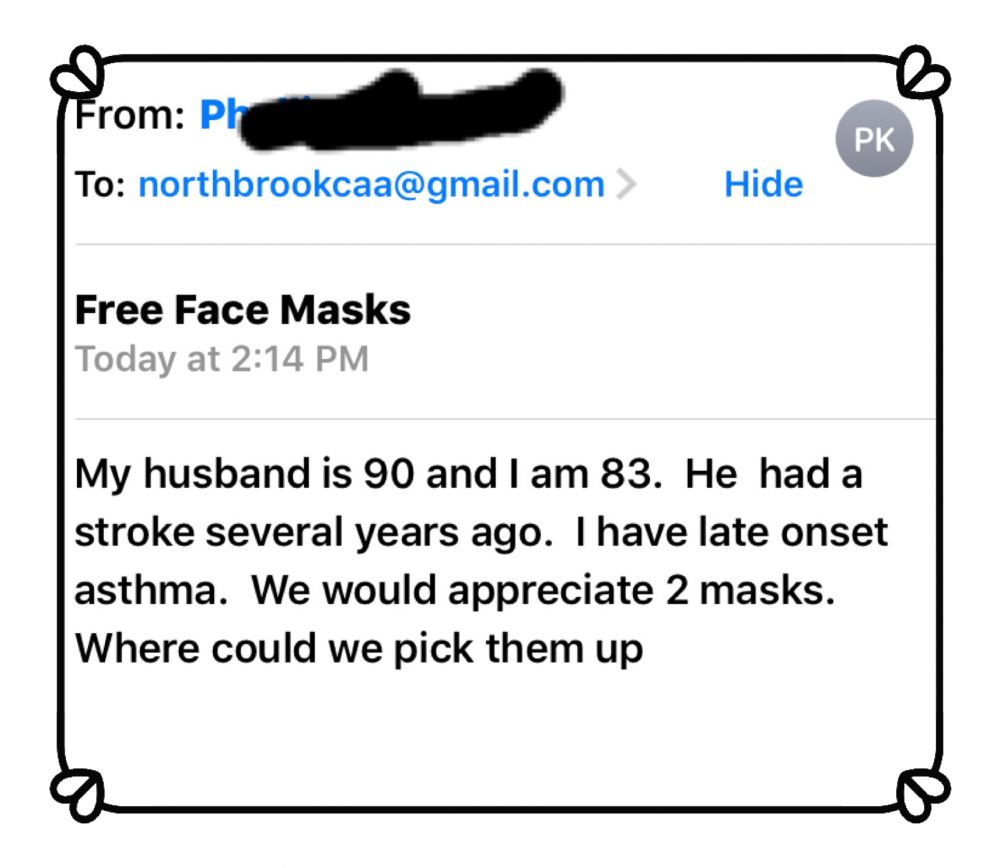Viewport: 1000px width, 868px height.
Task: Expand recipient details with the gray chevron
Action: coord(626,186)
